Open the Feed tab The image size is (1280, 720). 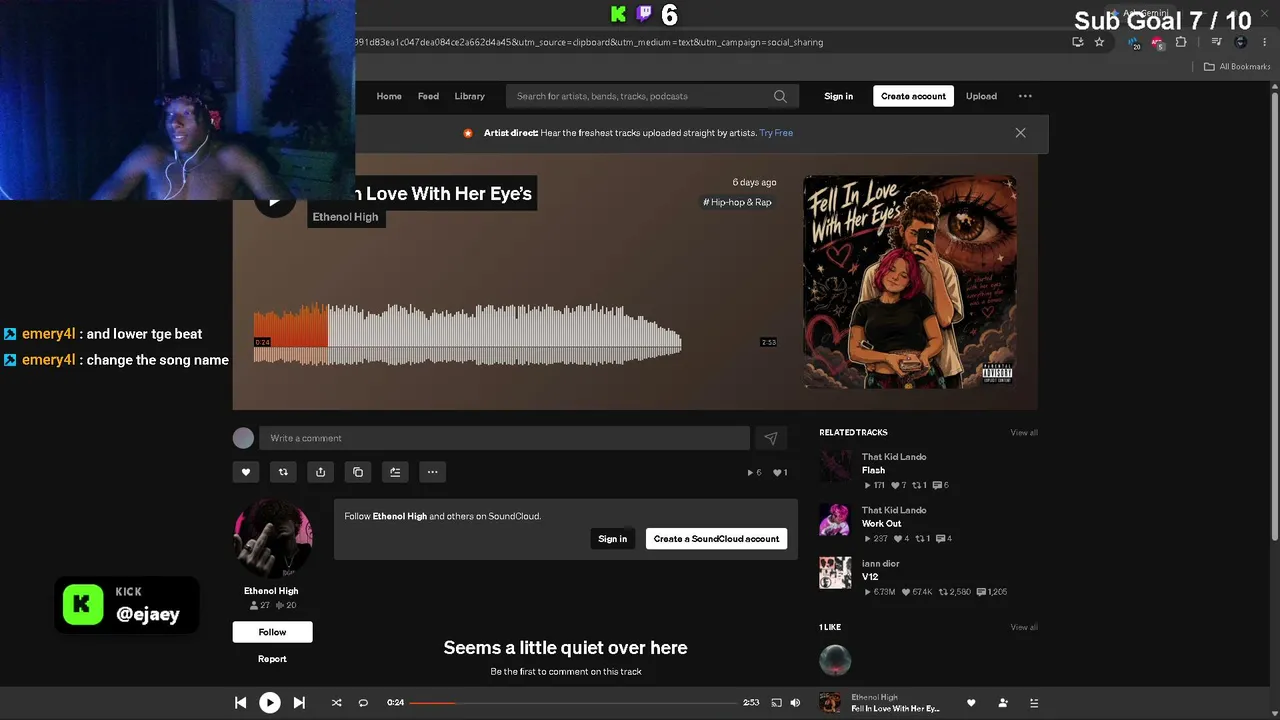click(x=428, y=96)
